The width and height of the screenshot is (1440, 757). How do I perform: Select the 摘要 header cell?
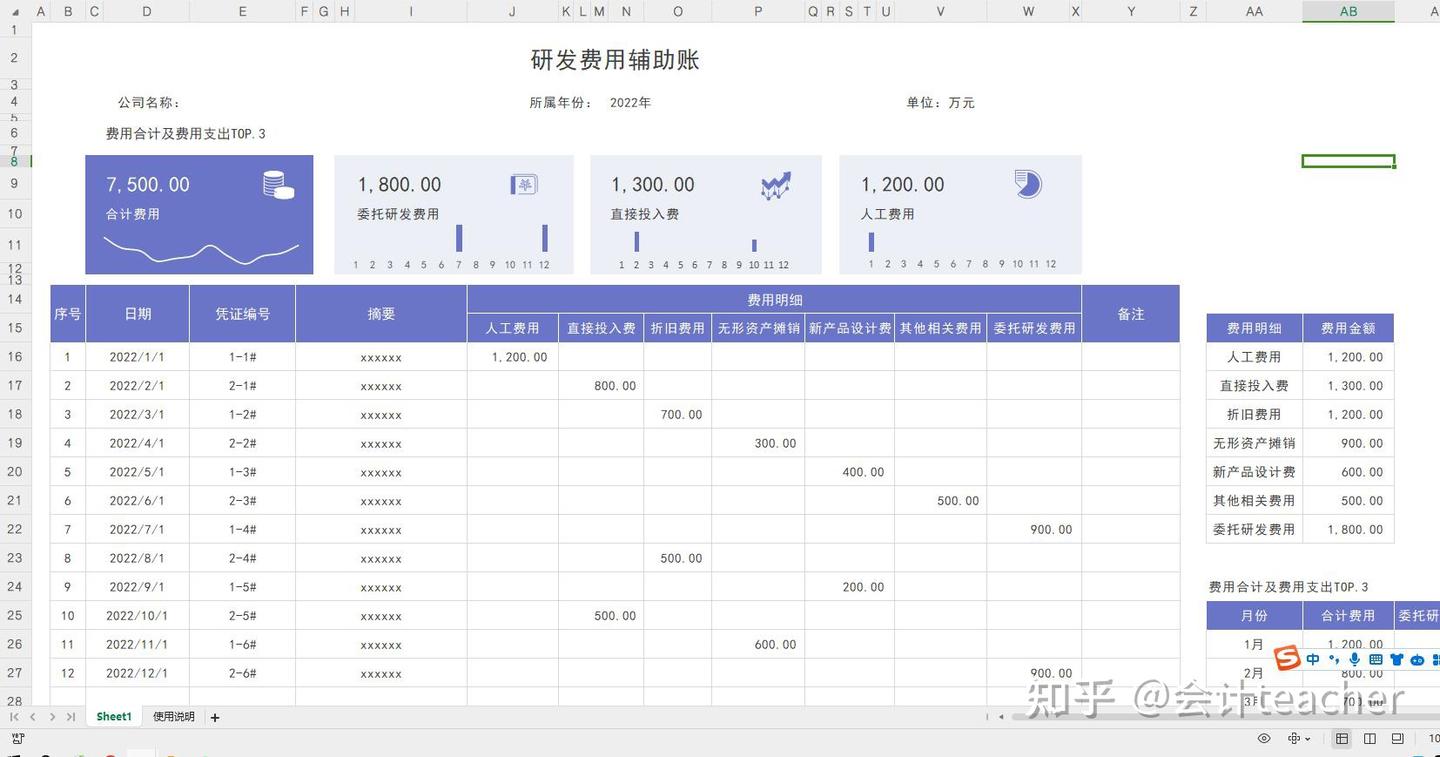point(381,314)
